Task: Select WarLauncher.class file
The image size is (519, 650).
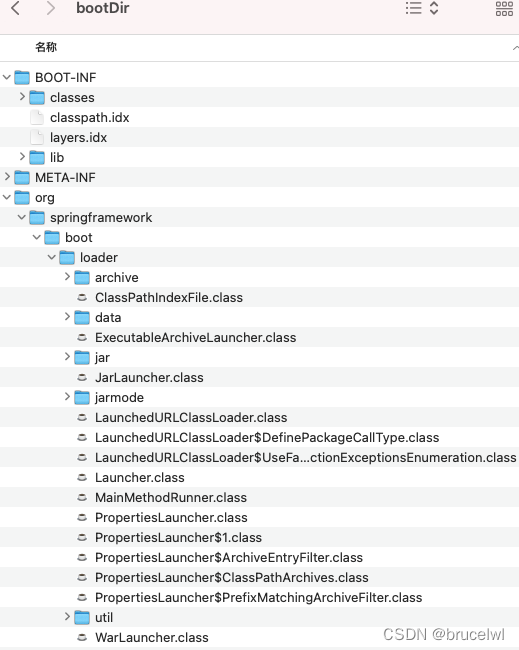Action: coord(152,638)
